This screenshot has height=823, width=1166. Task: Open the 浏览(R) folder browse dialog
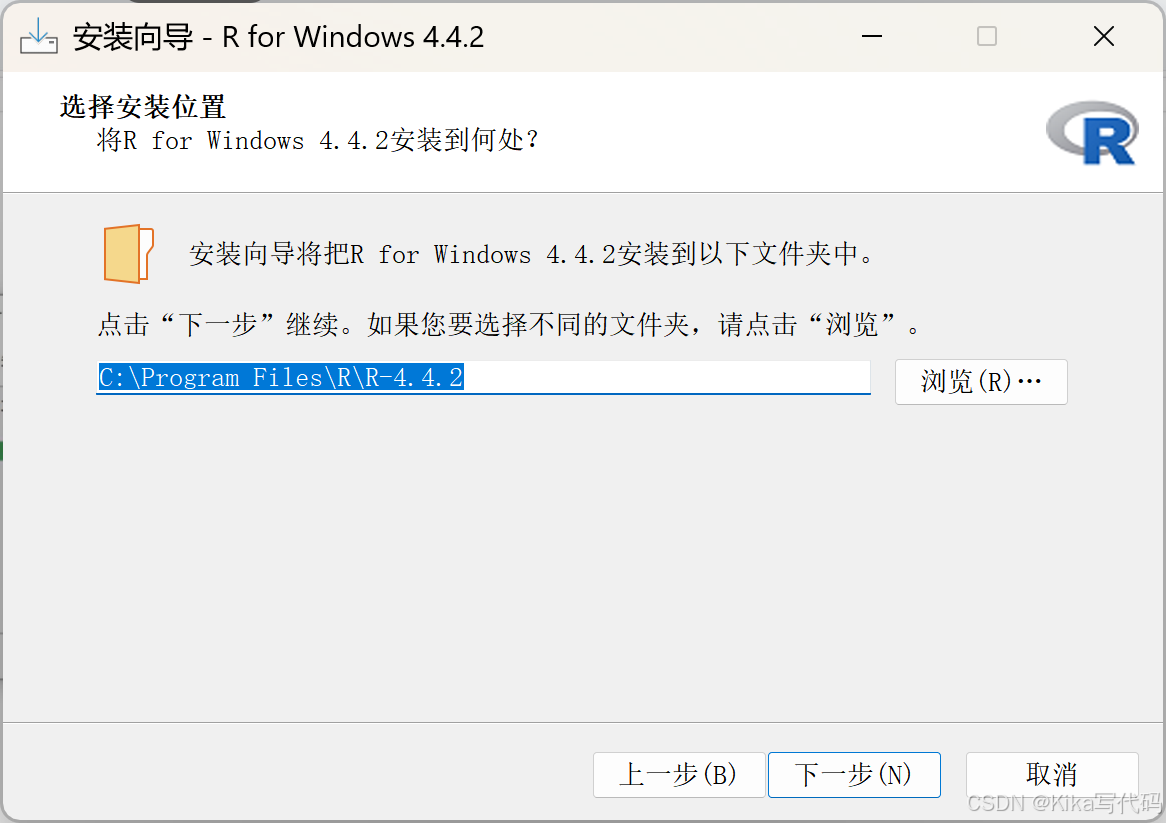point(981,381)
